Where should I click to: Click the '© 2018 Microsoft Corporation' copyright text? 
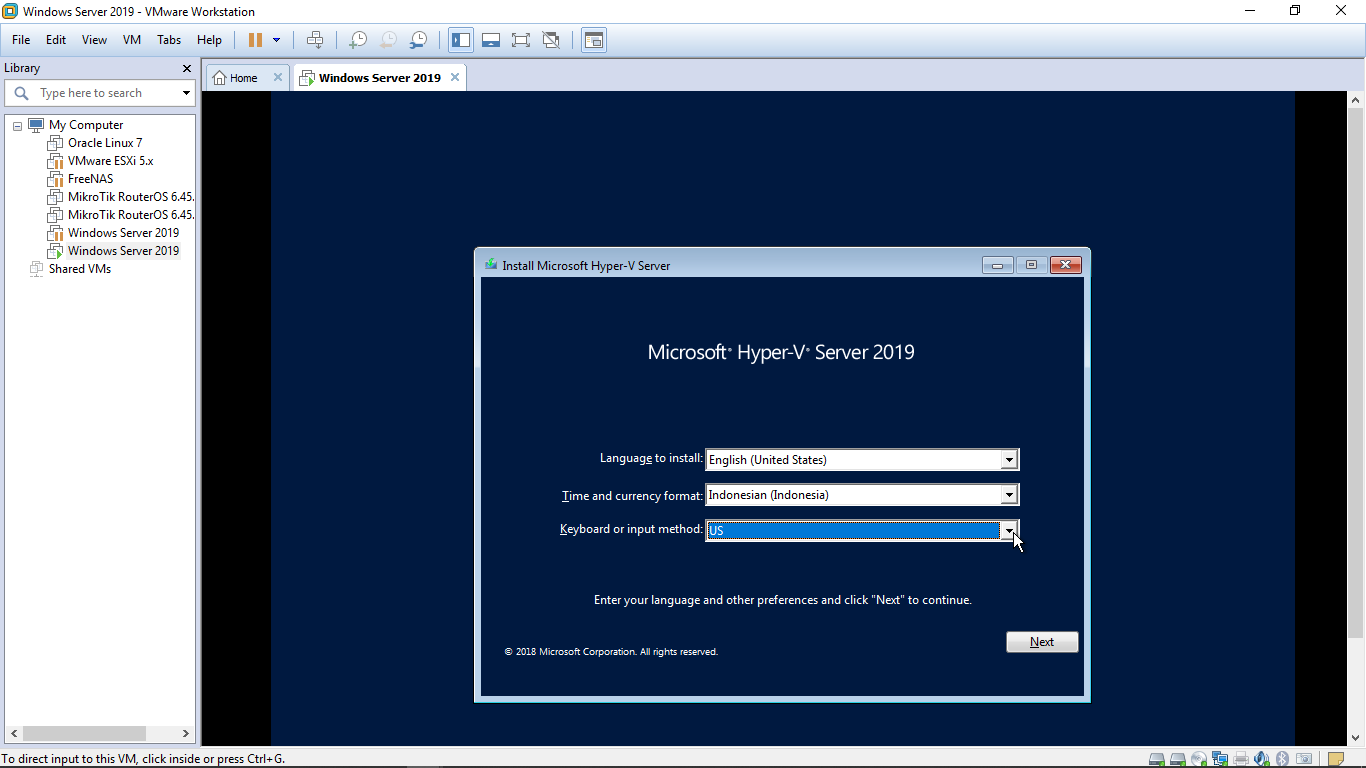pyautogui.click(x=611, y=652)
